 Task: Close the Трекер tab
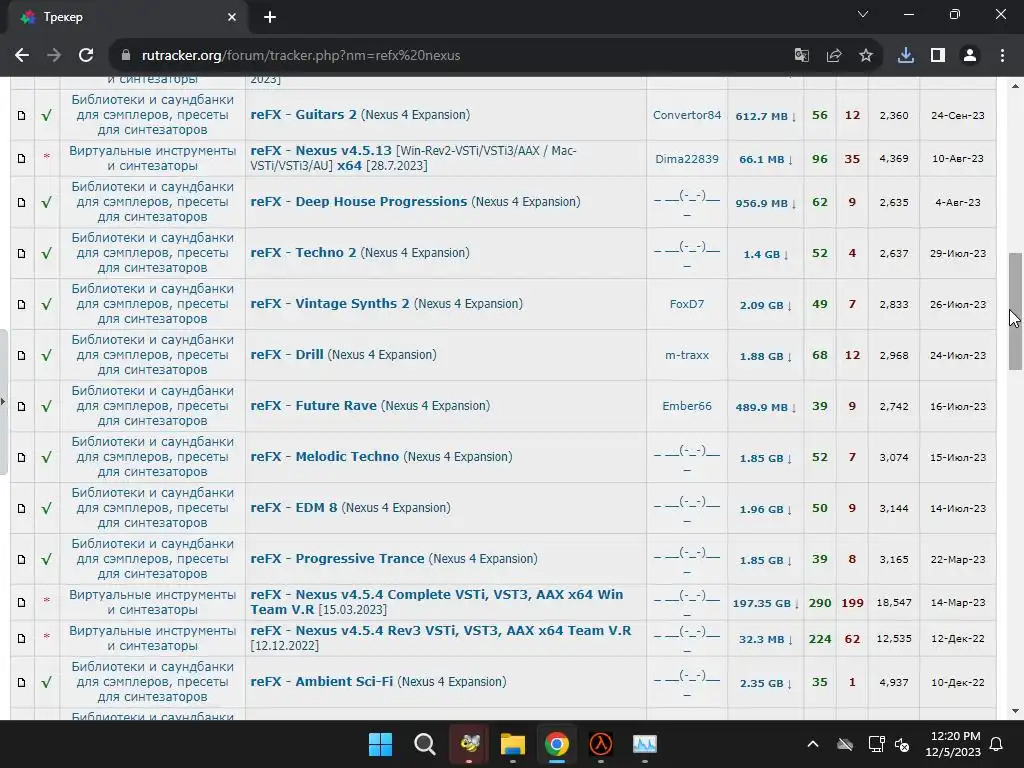[232, 17]
